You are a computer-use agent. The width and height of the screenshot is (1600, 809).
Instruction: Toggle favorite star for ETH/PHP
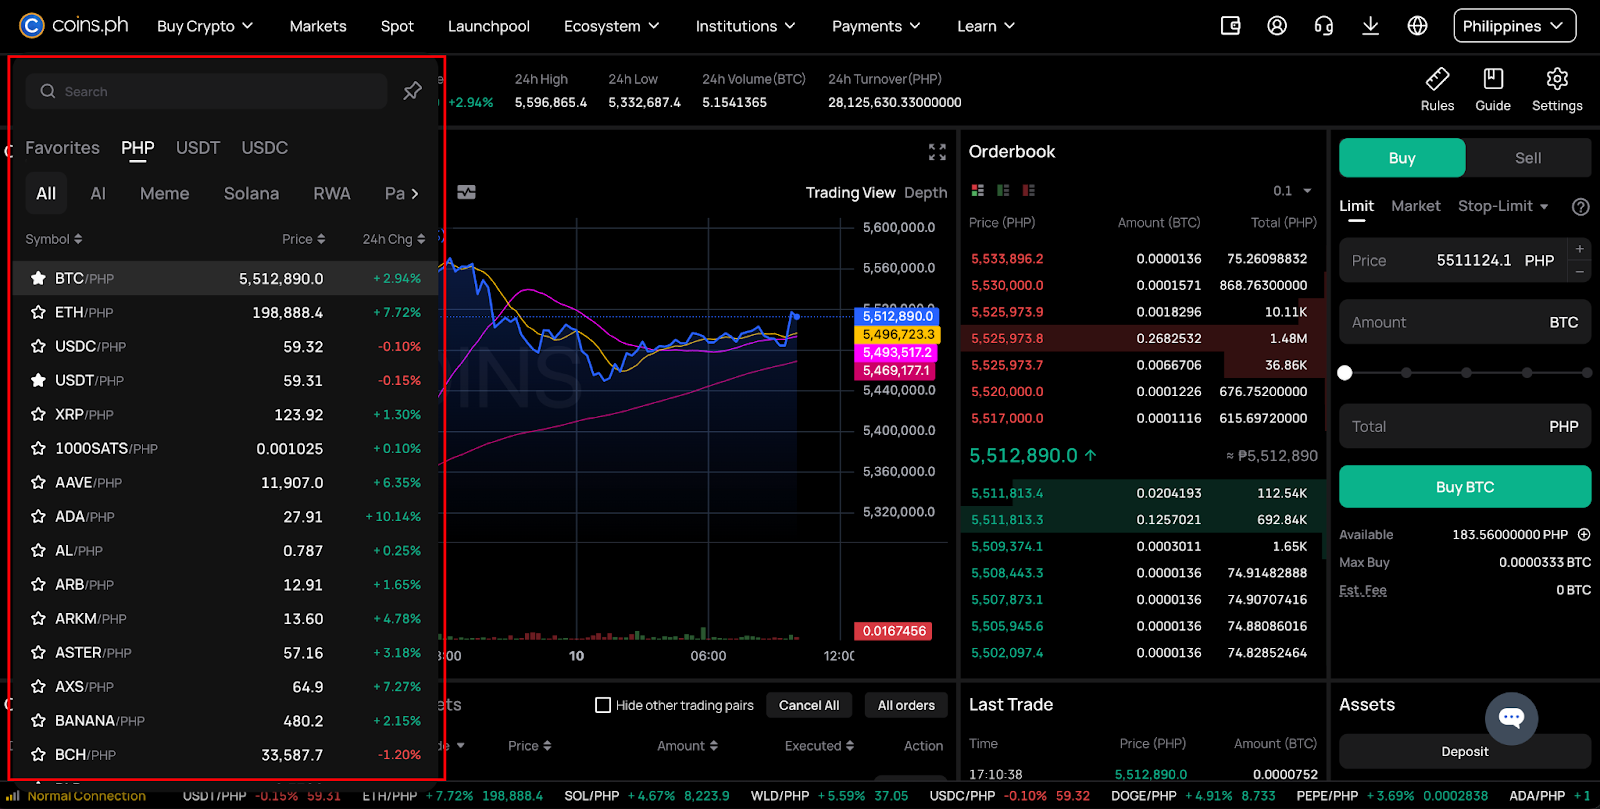tap(38, 312)
